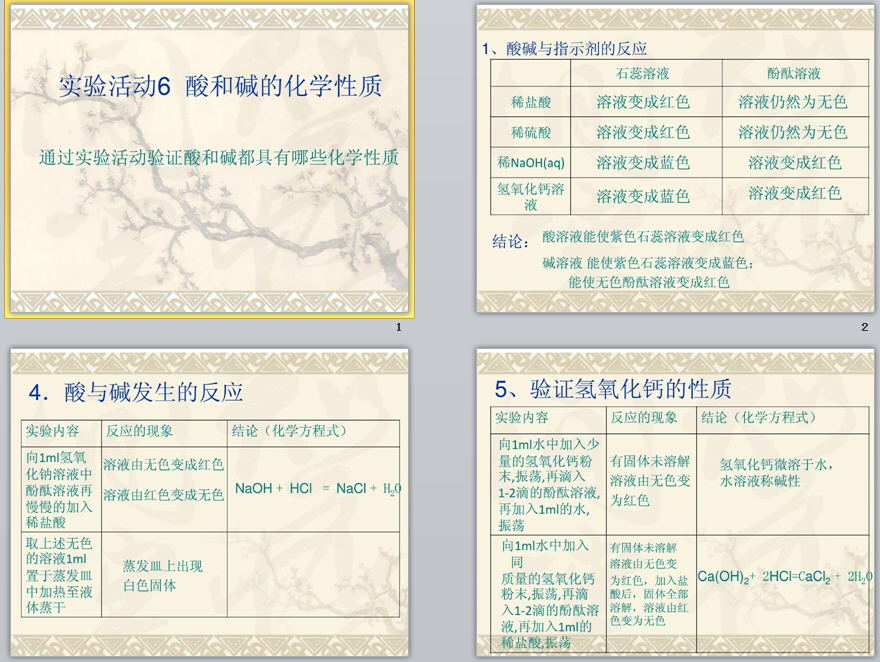The image size is (880, 662).
Task: Click the 稀NaOH(aq) row label cell
Action: 531,162
